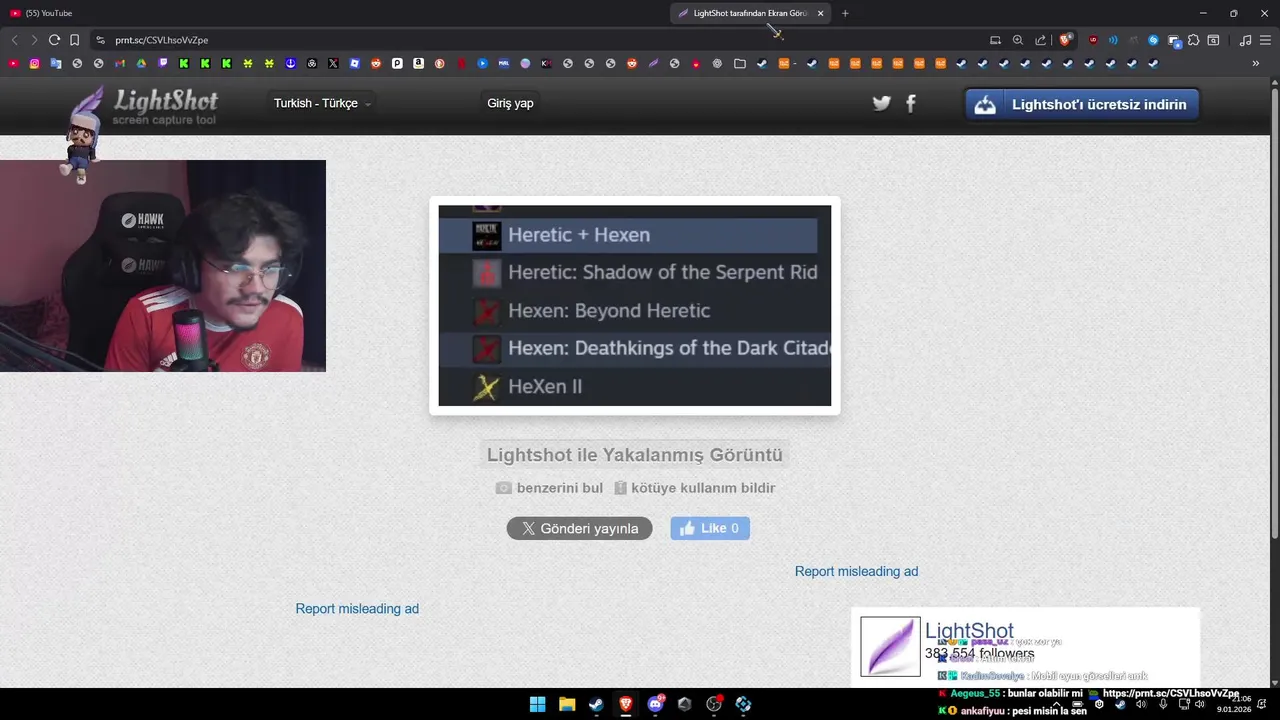
Task: Open a new browser tab with plus
Action: 845,13
